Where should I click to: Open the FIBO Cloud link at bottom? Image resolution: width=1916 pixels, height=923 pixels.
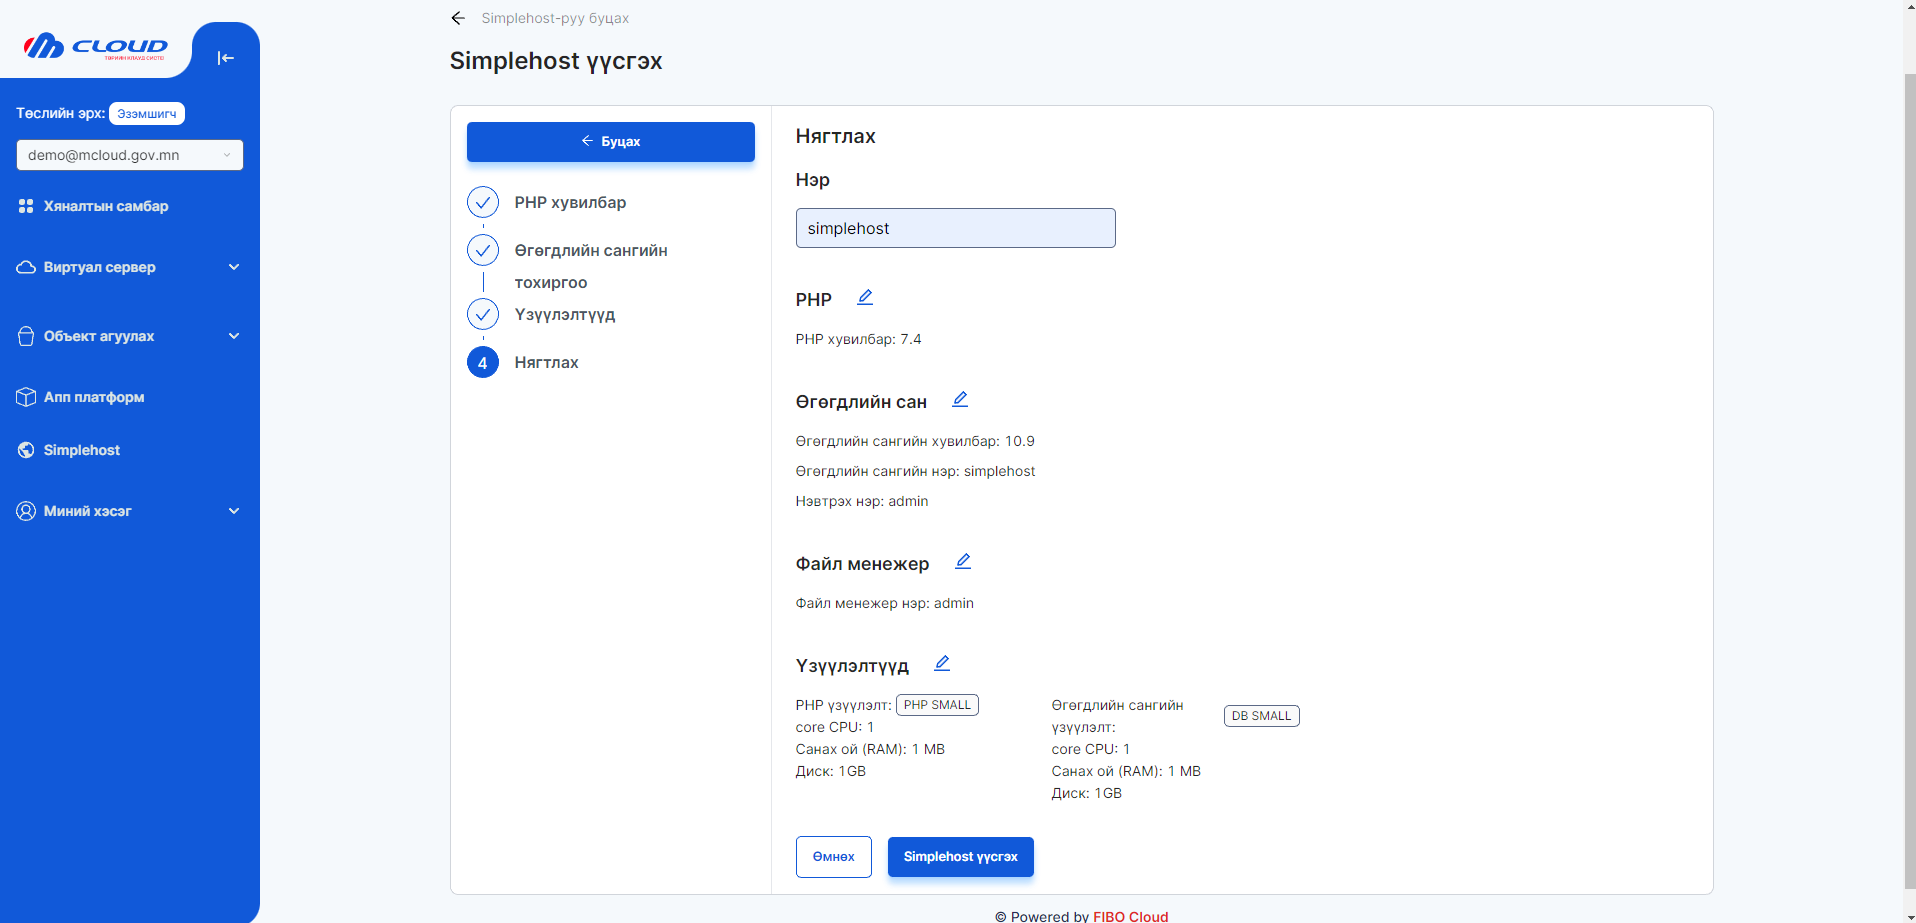(1130, 916)
